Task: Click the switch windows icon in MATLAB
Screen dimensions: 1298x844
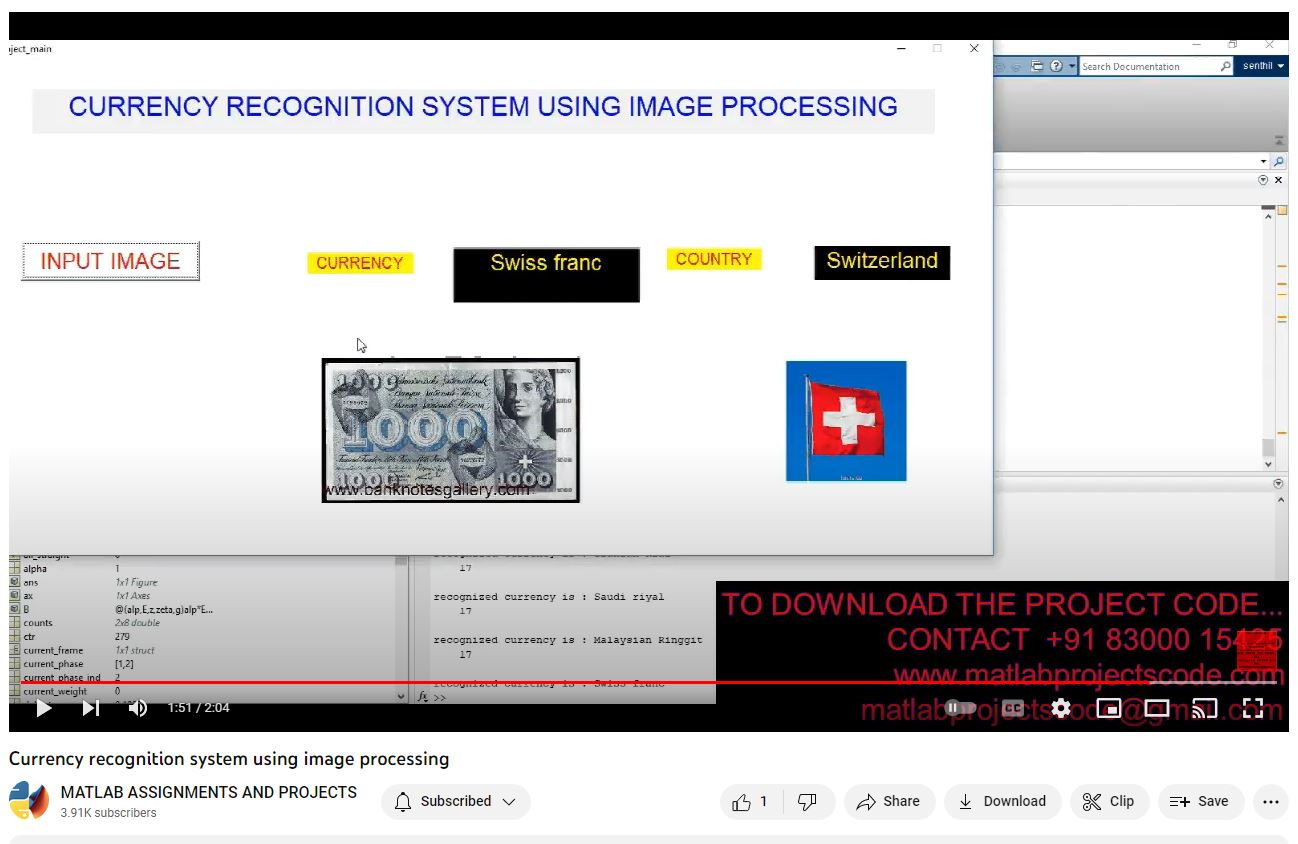Action: 1037,66
